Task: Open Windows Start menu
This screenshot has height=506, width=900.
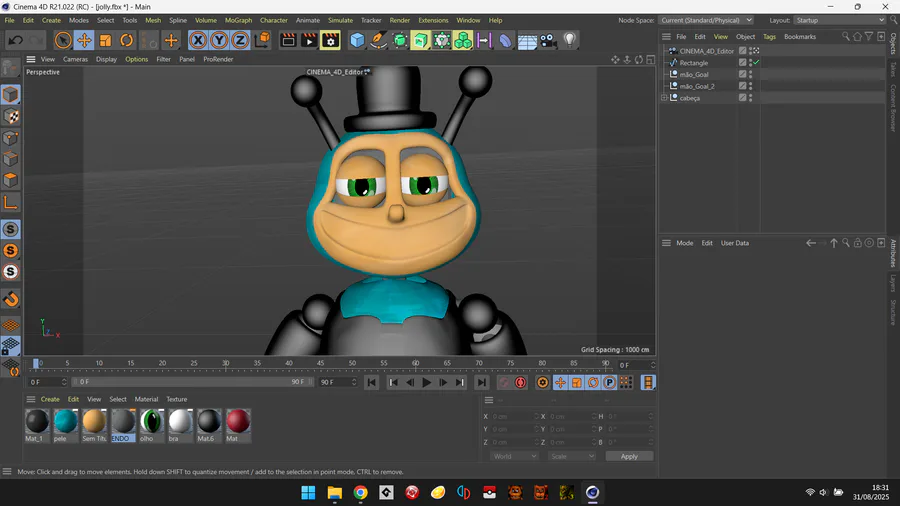Action: click(x=308, y=493)
